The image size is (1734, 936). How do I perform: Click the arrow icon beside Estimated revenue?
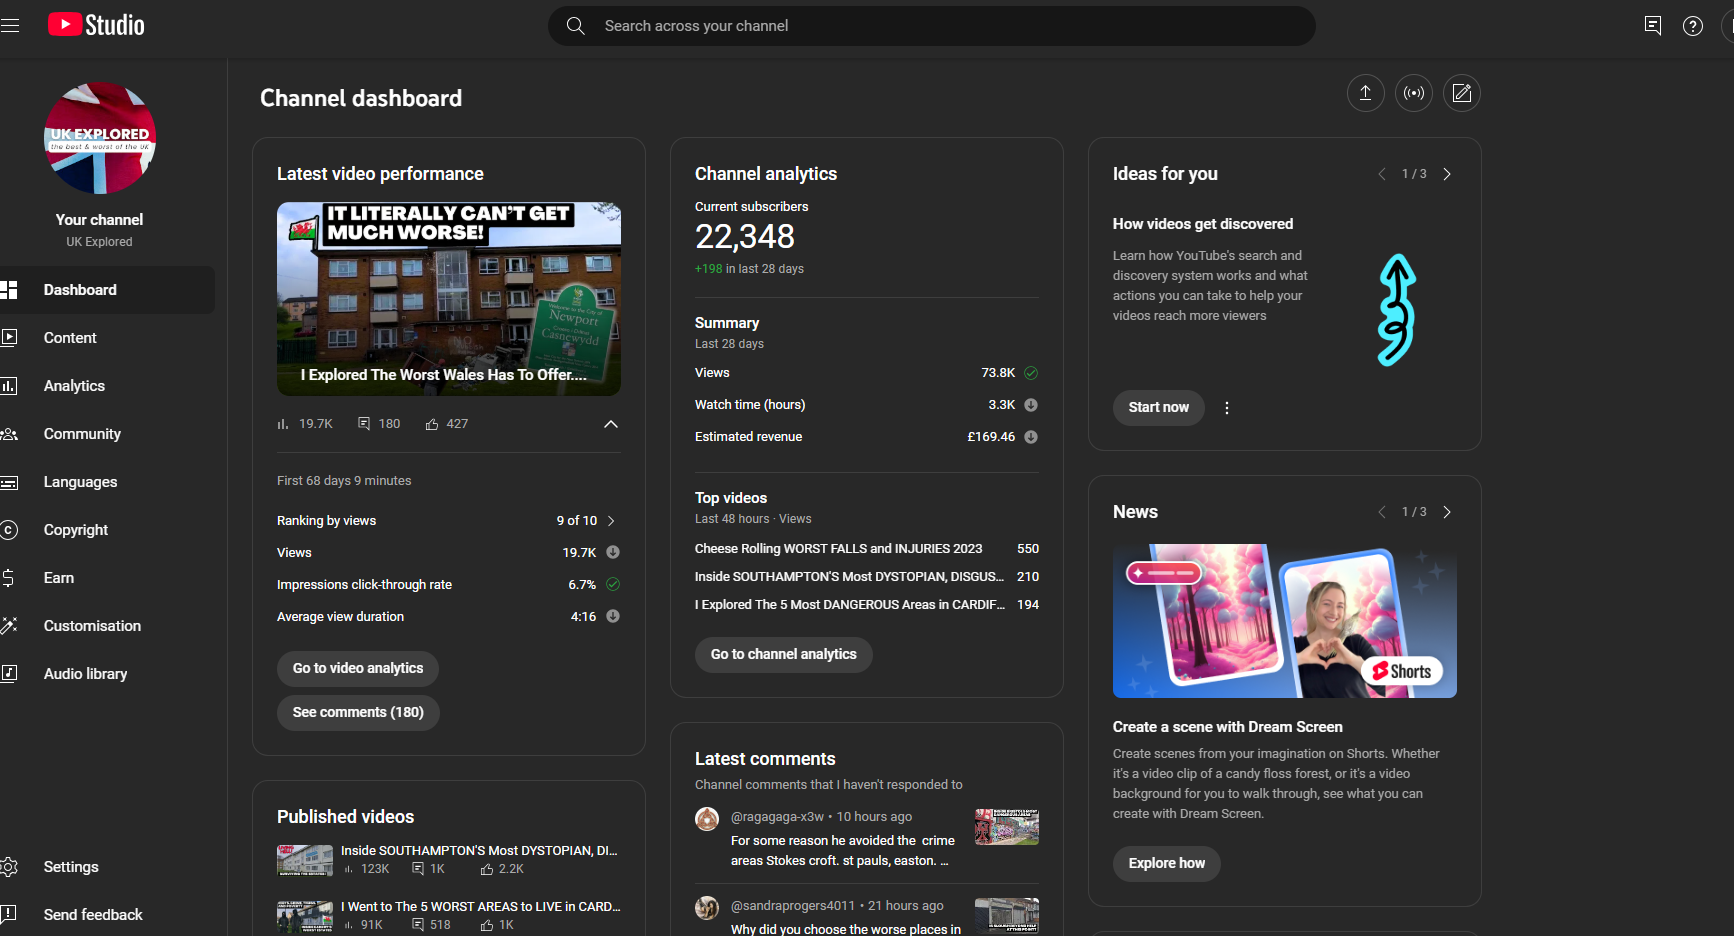click(1031, 437)
